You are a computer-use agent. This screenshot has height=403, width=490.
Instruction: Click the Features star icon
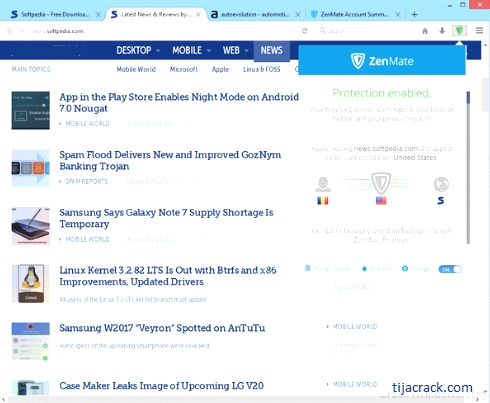coord(364,269)
